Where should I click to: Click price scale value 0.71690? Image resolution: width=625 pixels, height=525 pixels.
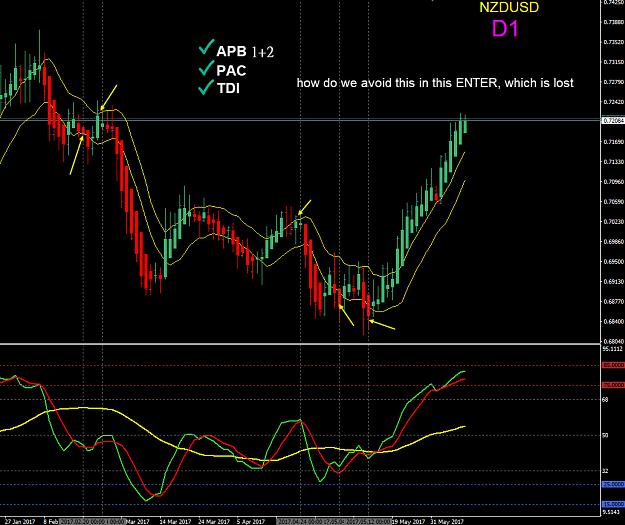[x=614, y=142]
